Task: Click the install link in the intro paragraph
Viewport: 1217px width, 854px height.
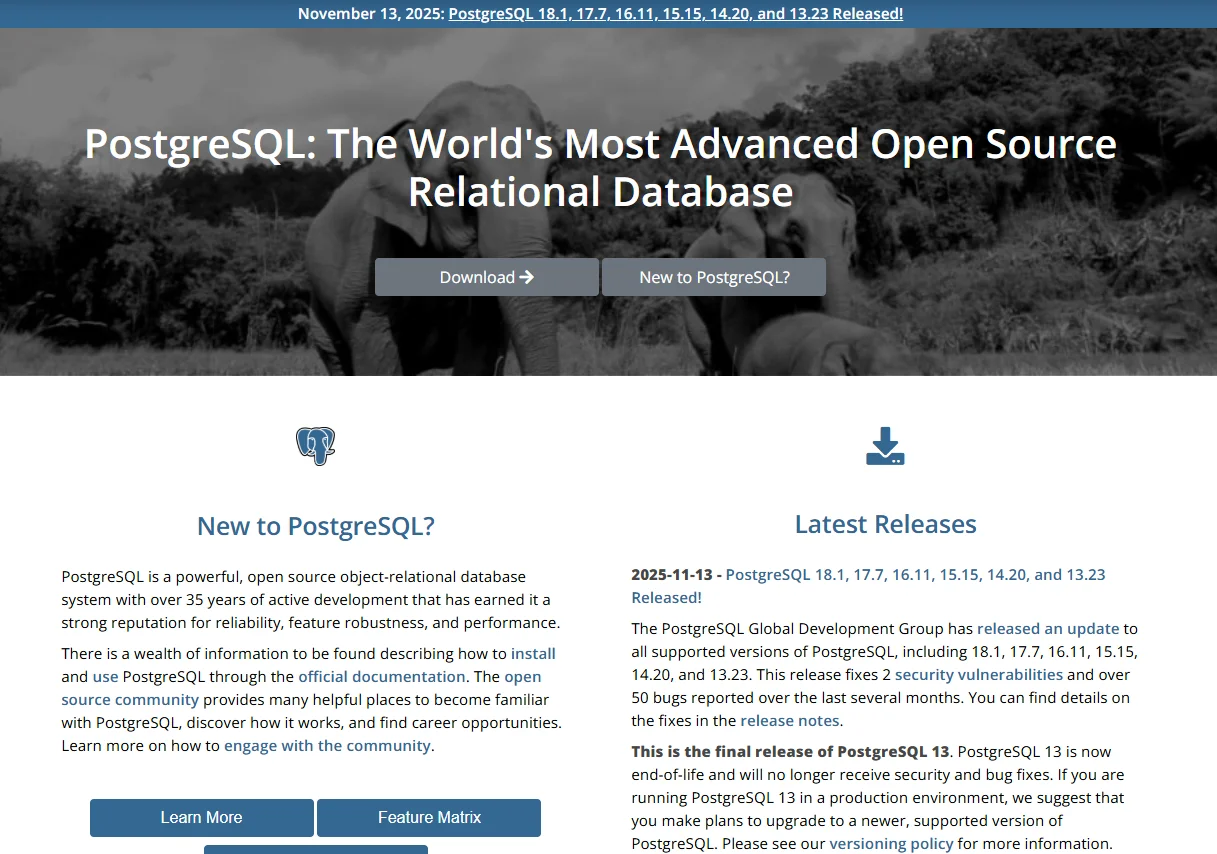Action: click(533, 653)
